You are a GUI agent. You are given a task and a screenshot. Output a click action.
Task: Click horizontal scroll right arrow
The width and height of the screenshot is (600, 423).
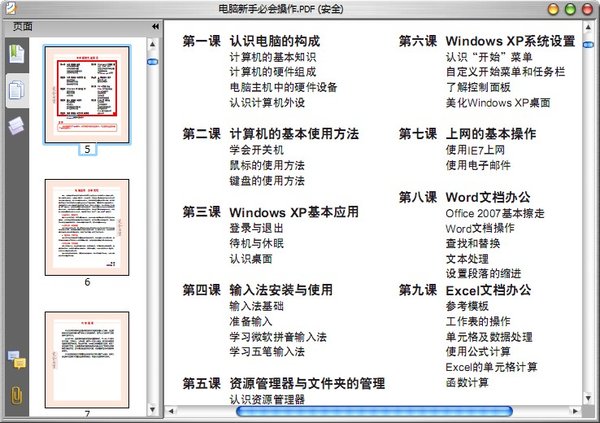coord(575,411)
